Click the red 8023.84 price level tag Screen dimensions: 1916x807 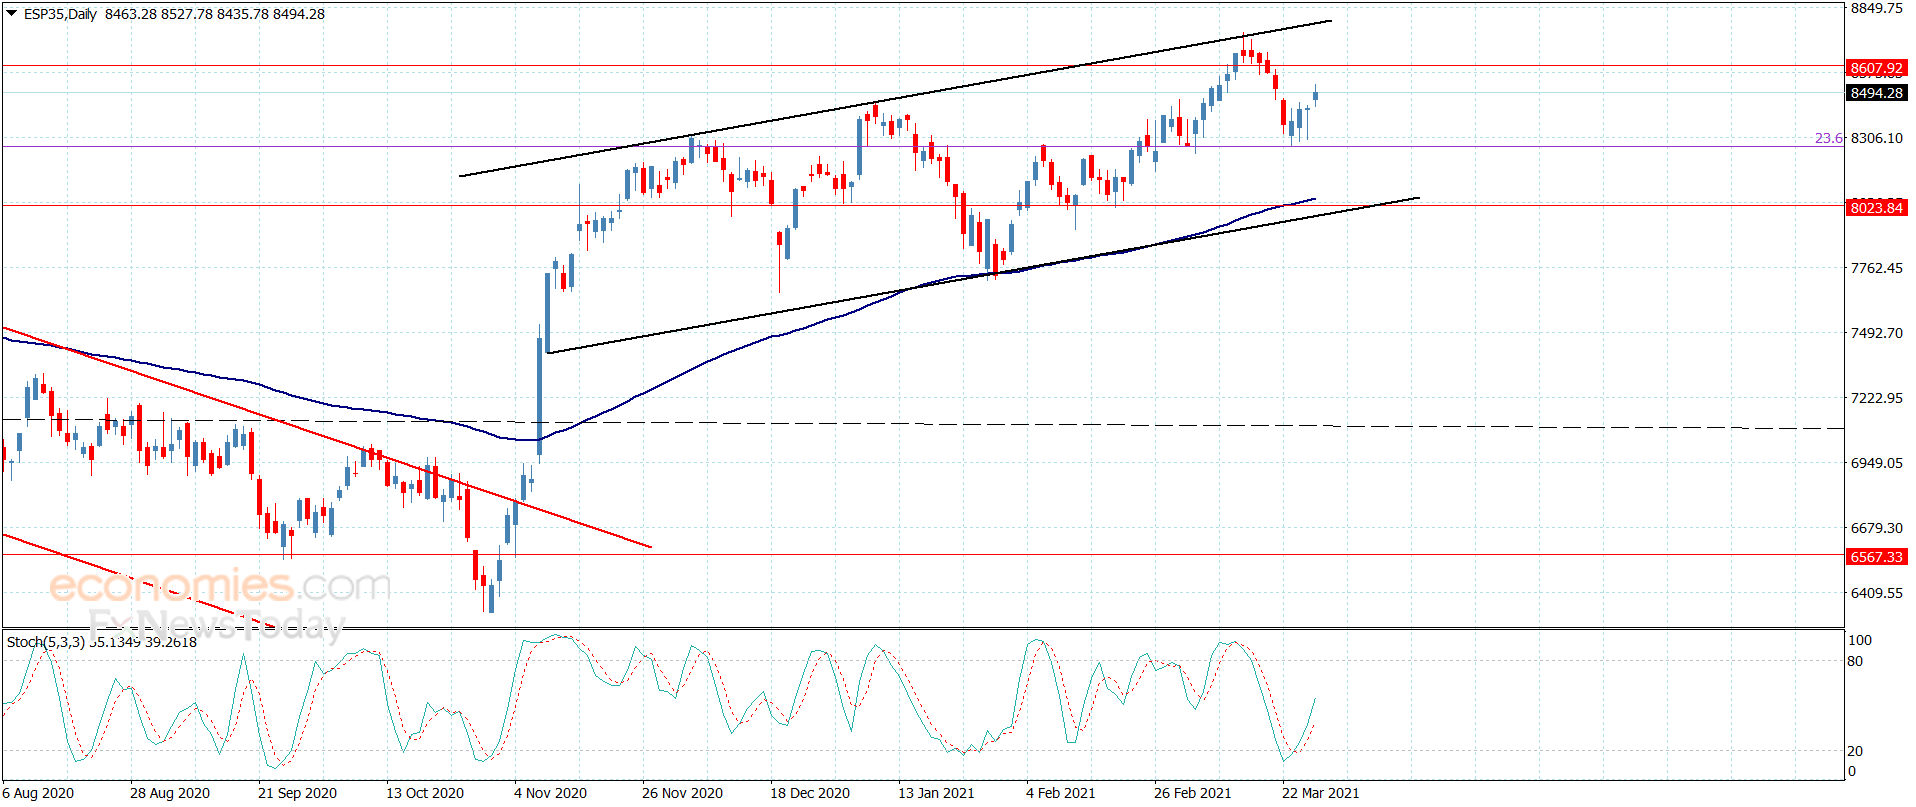click(x=1877, y=208)
